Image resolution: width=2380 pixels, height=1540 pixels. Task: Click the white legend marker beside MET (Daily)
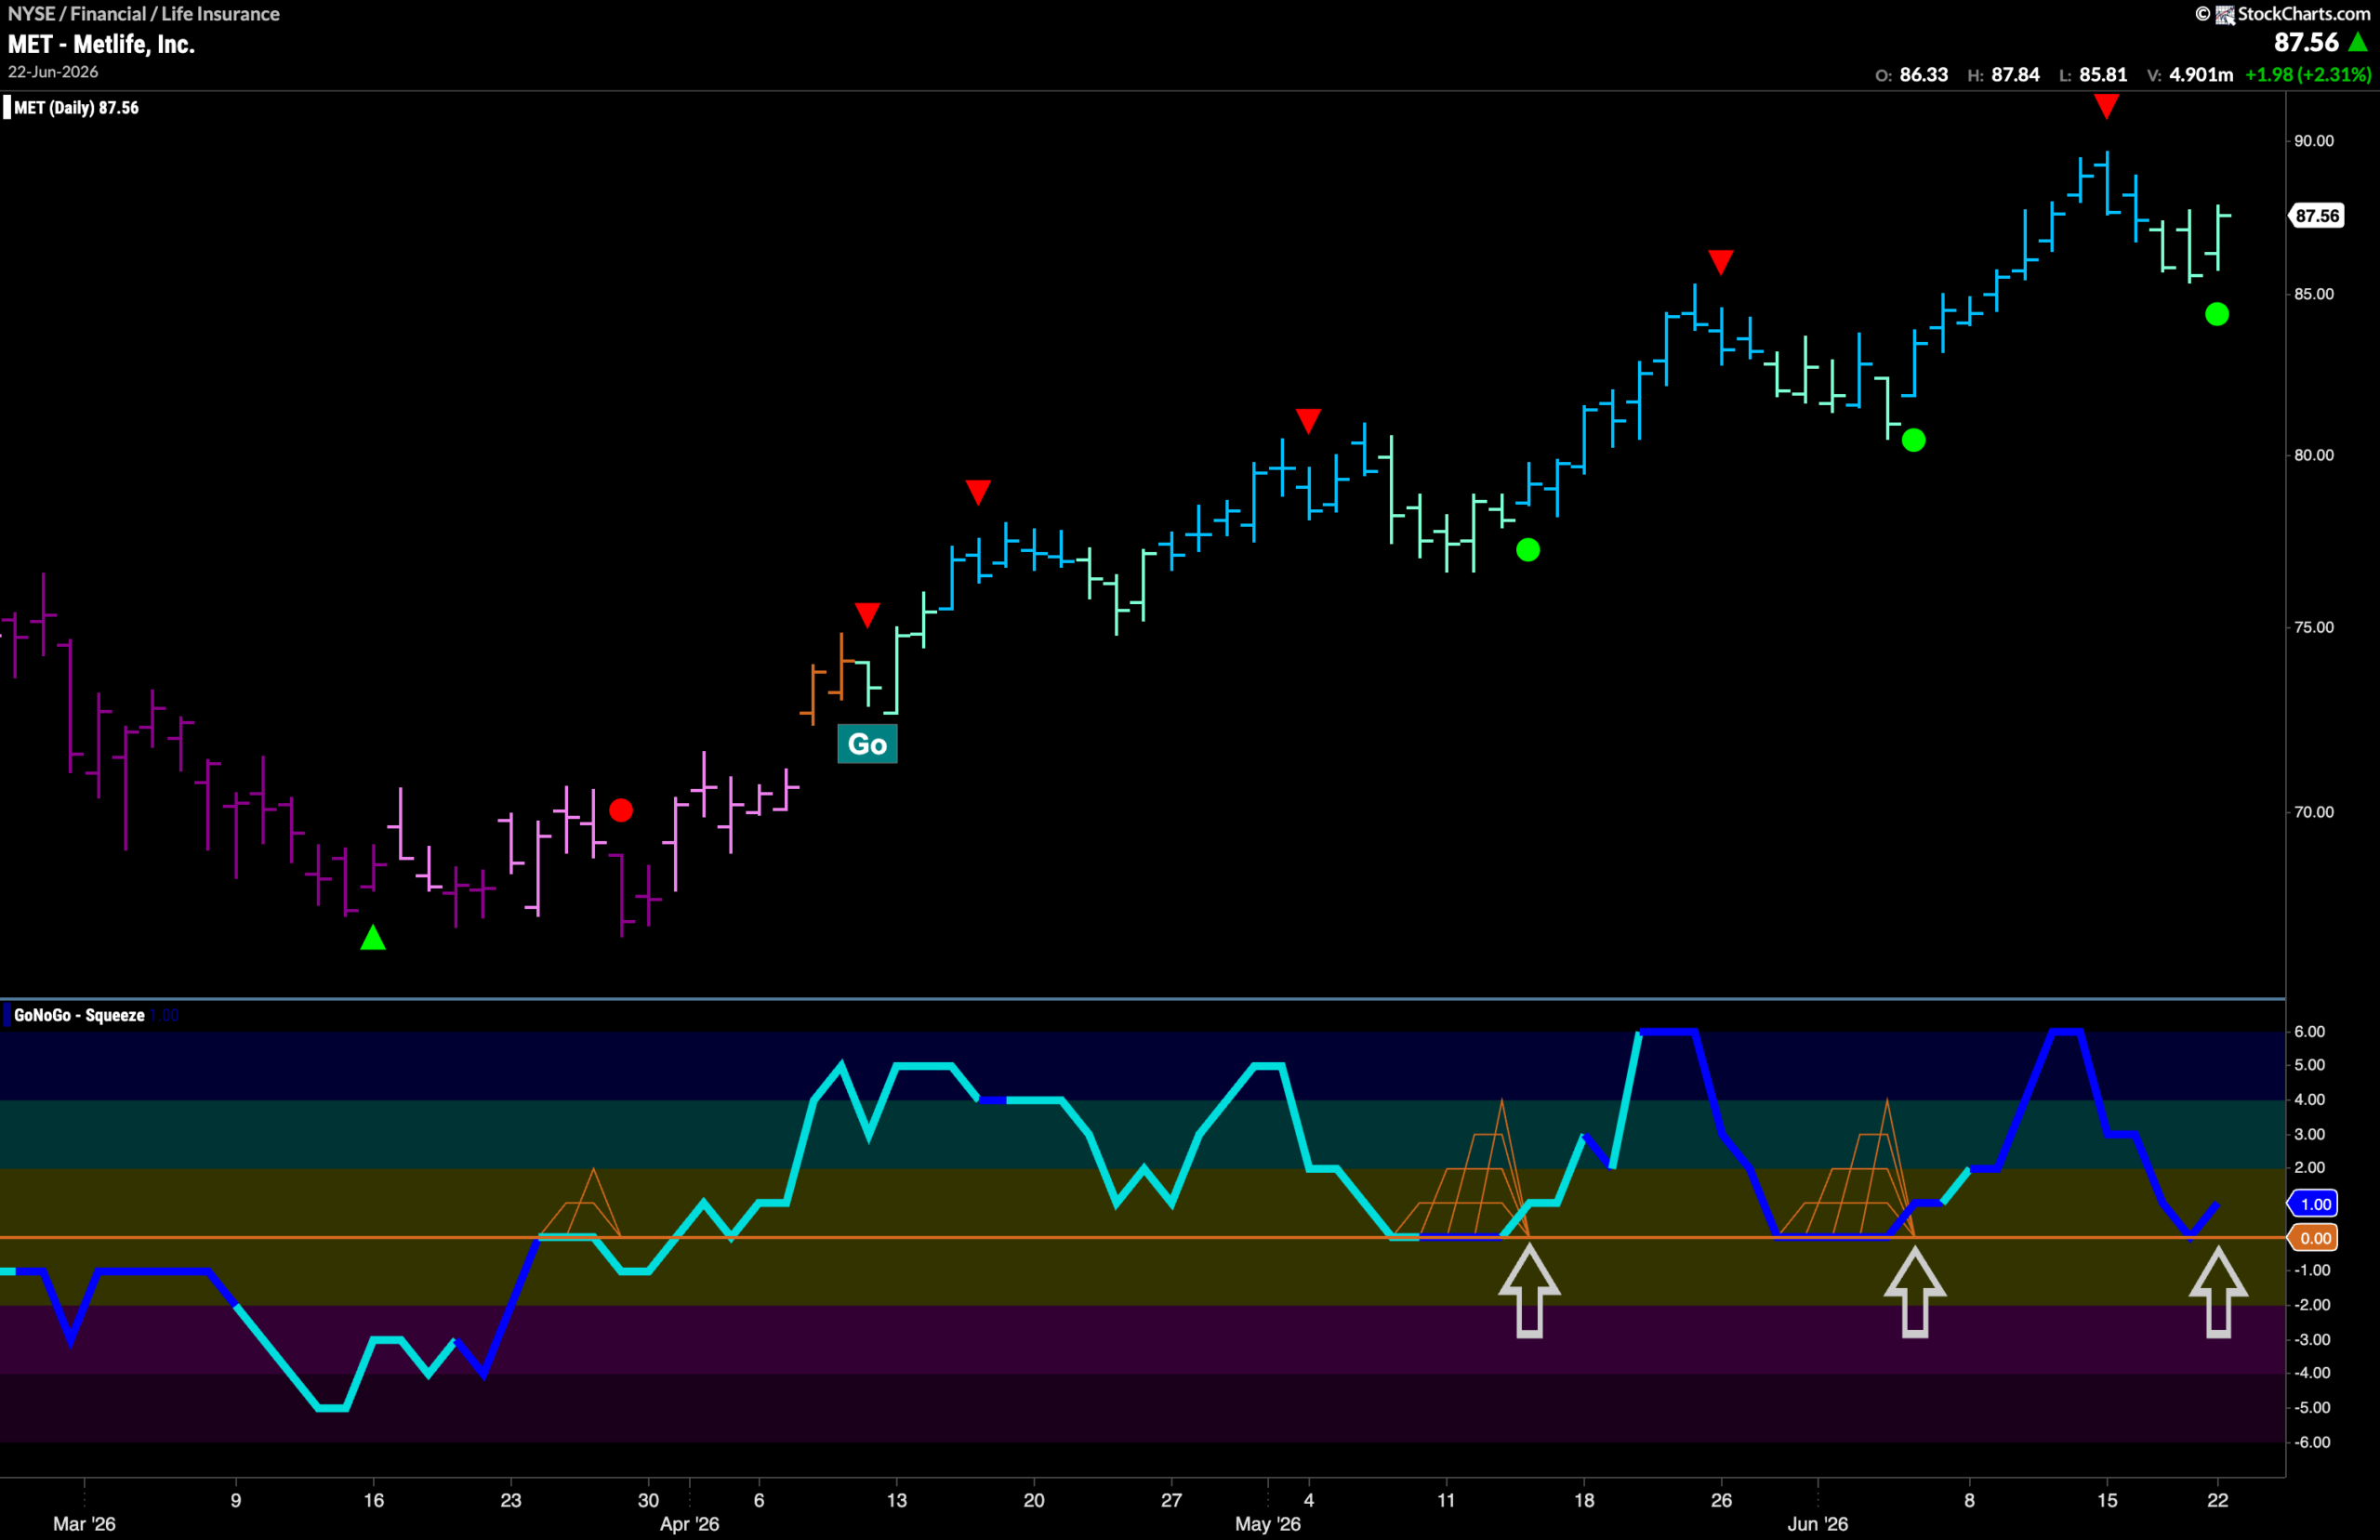point(7,108)
